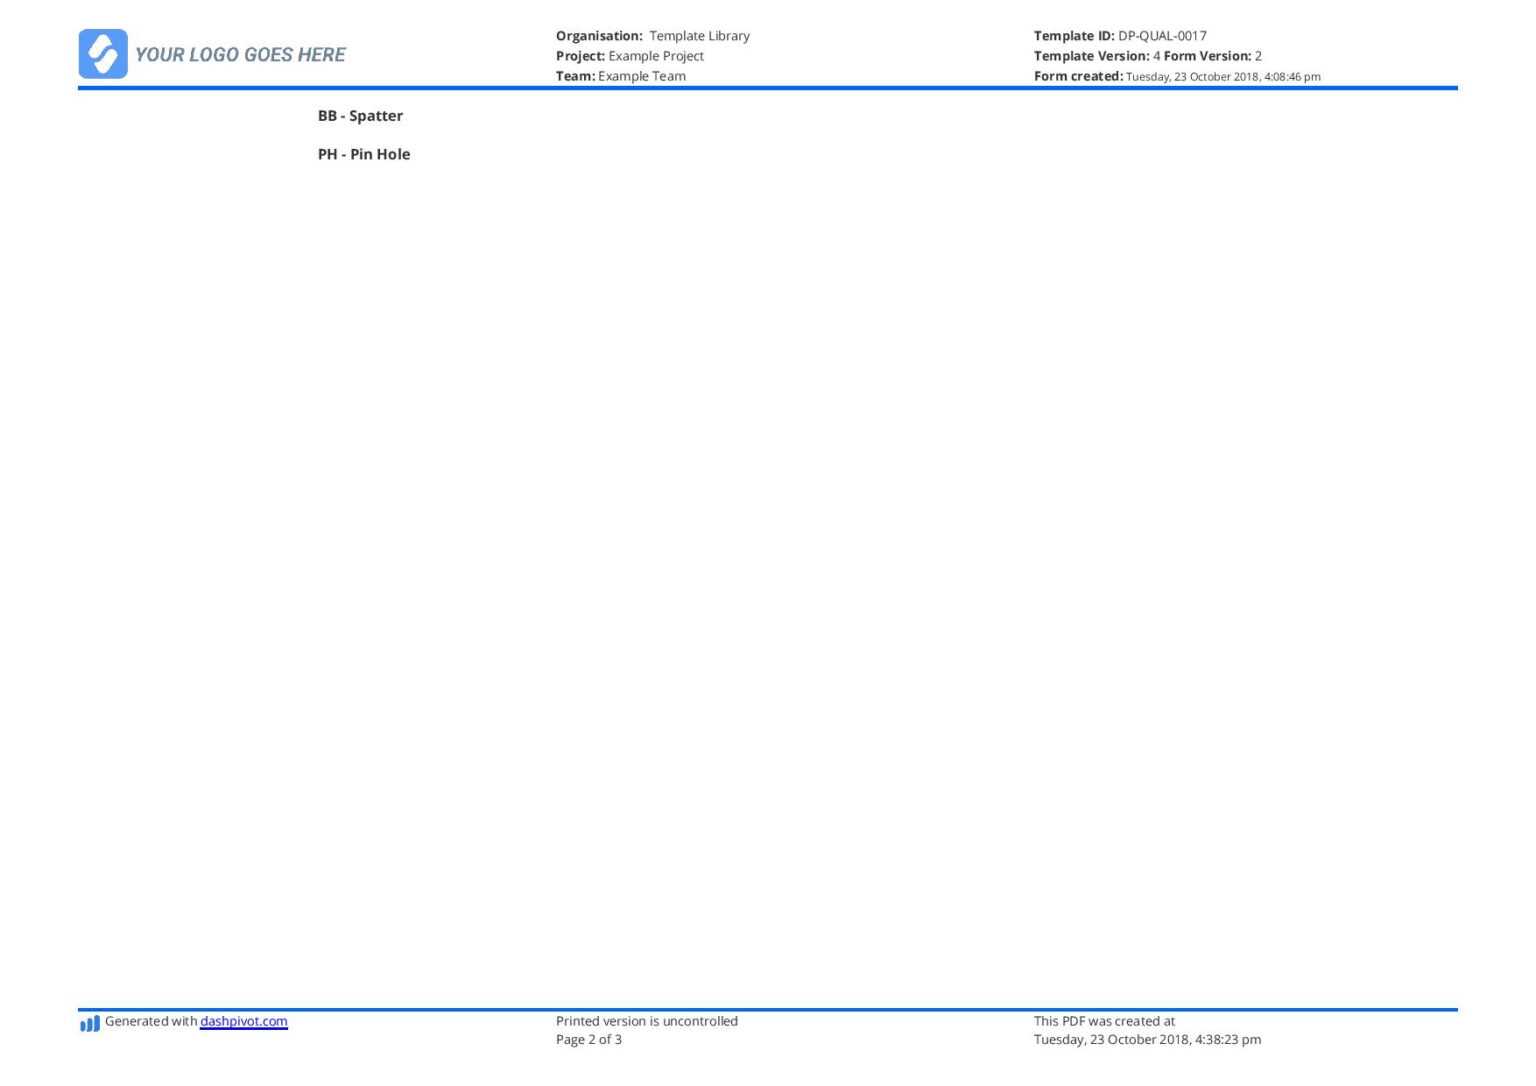Select the 'PH - Pin Hole' entry

[364, 154]
